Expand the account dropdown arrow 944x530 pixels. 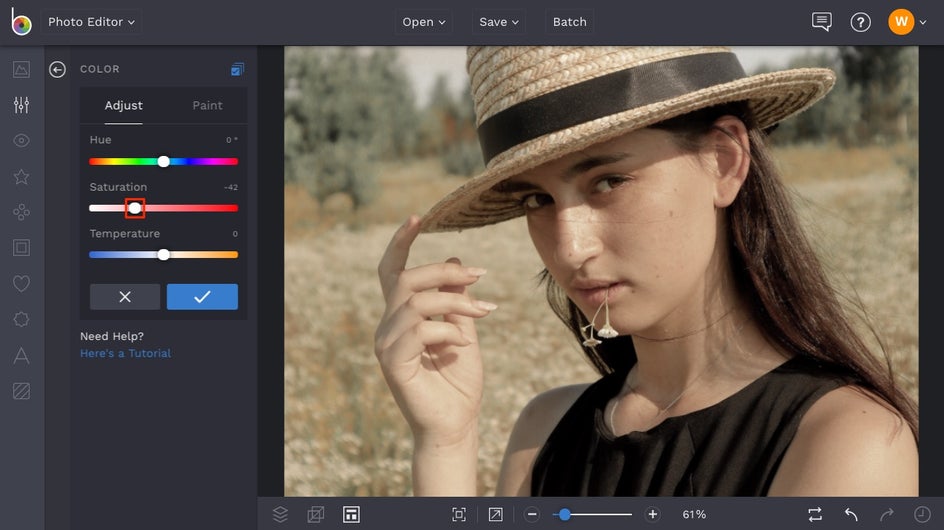click(923, 22)
